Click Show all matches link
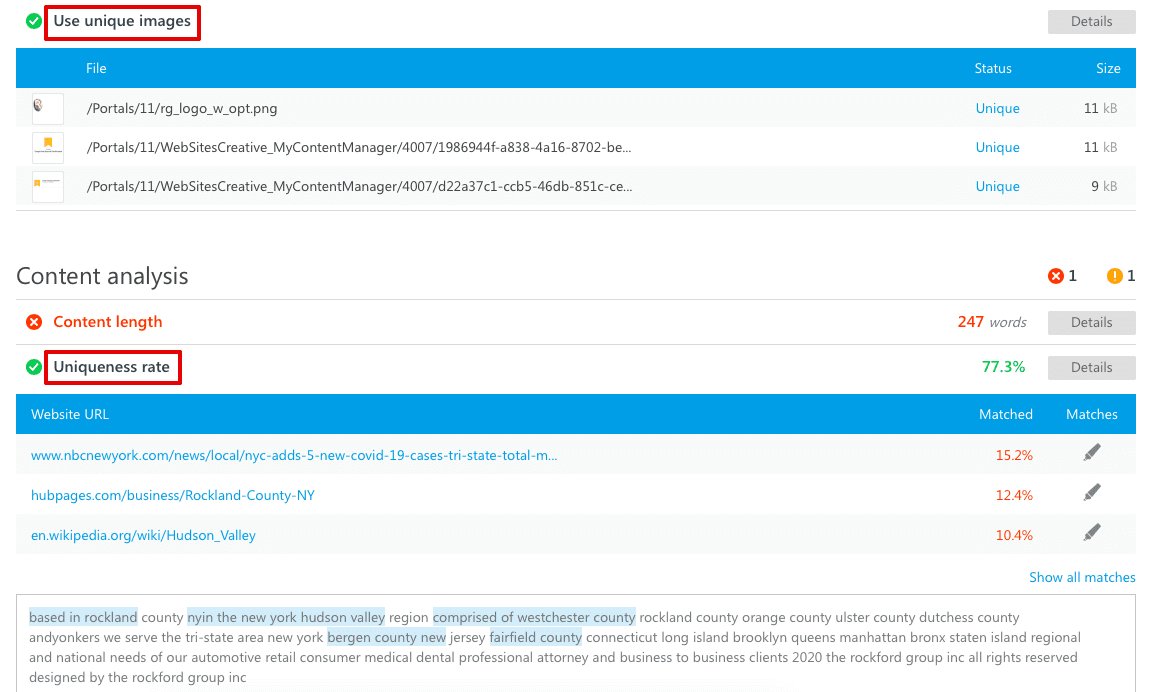The image size is (1154, 692). click(1082, 577)
